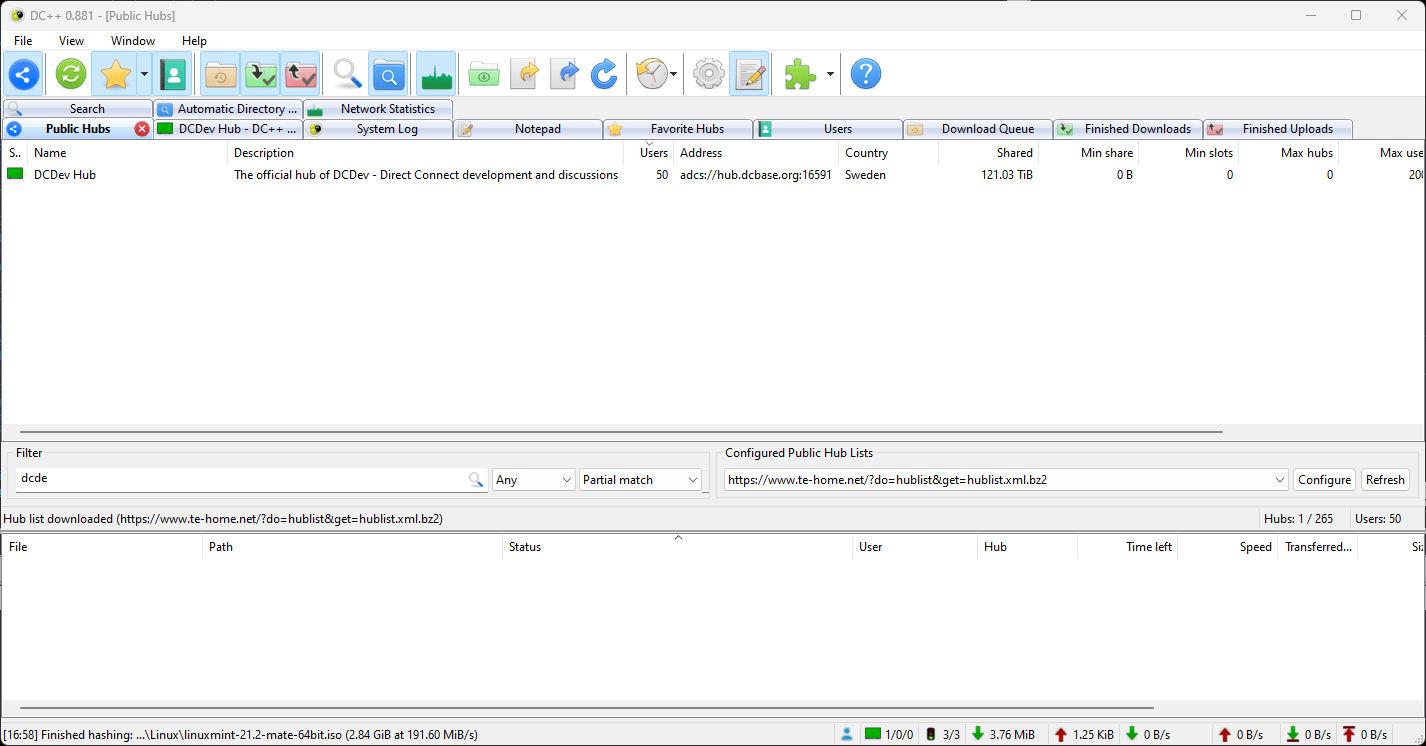The height and width of the screenshot is (746, 1426).
Task: Switch to the Finished Downloads tab
Action: [1128, 129]
